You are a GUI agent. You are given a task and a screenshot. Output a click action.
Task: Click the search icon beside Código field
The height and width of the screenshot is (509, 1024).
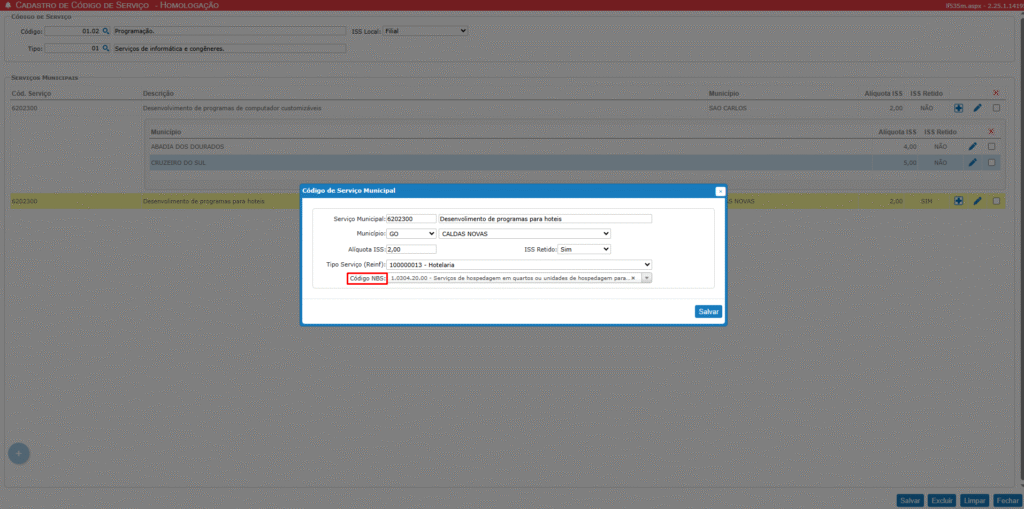coord(106,32)
